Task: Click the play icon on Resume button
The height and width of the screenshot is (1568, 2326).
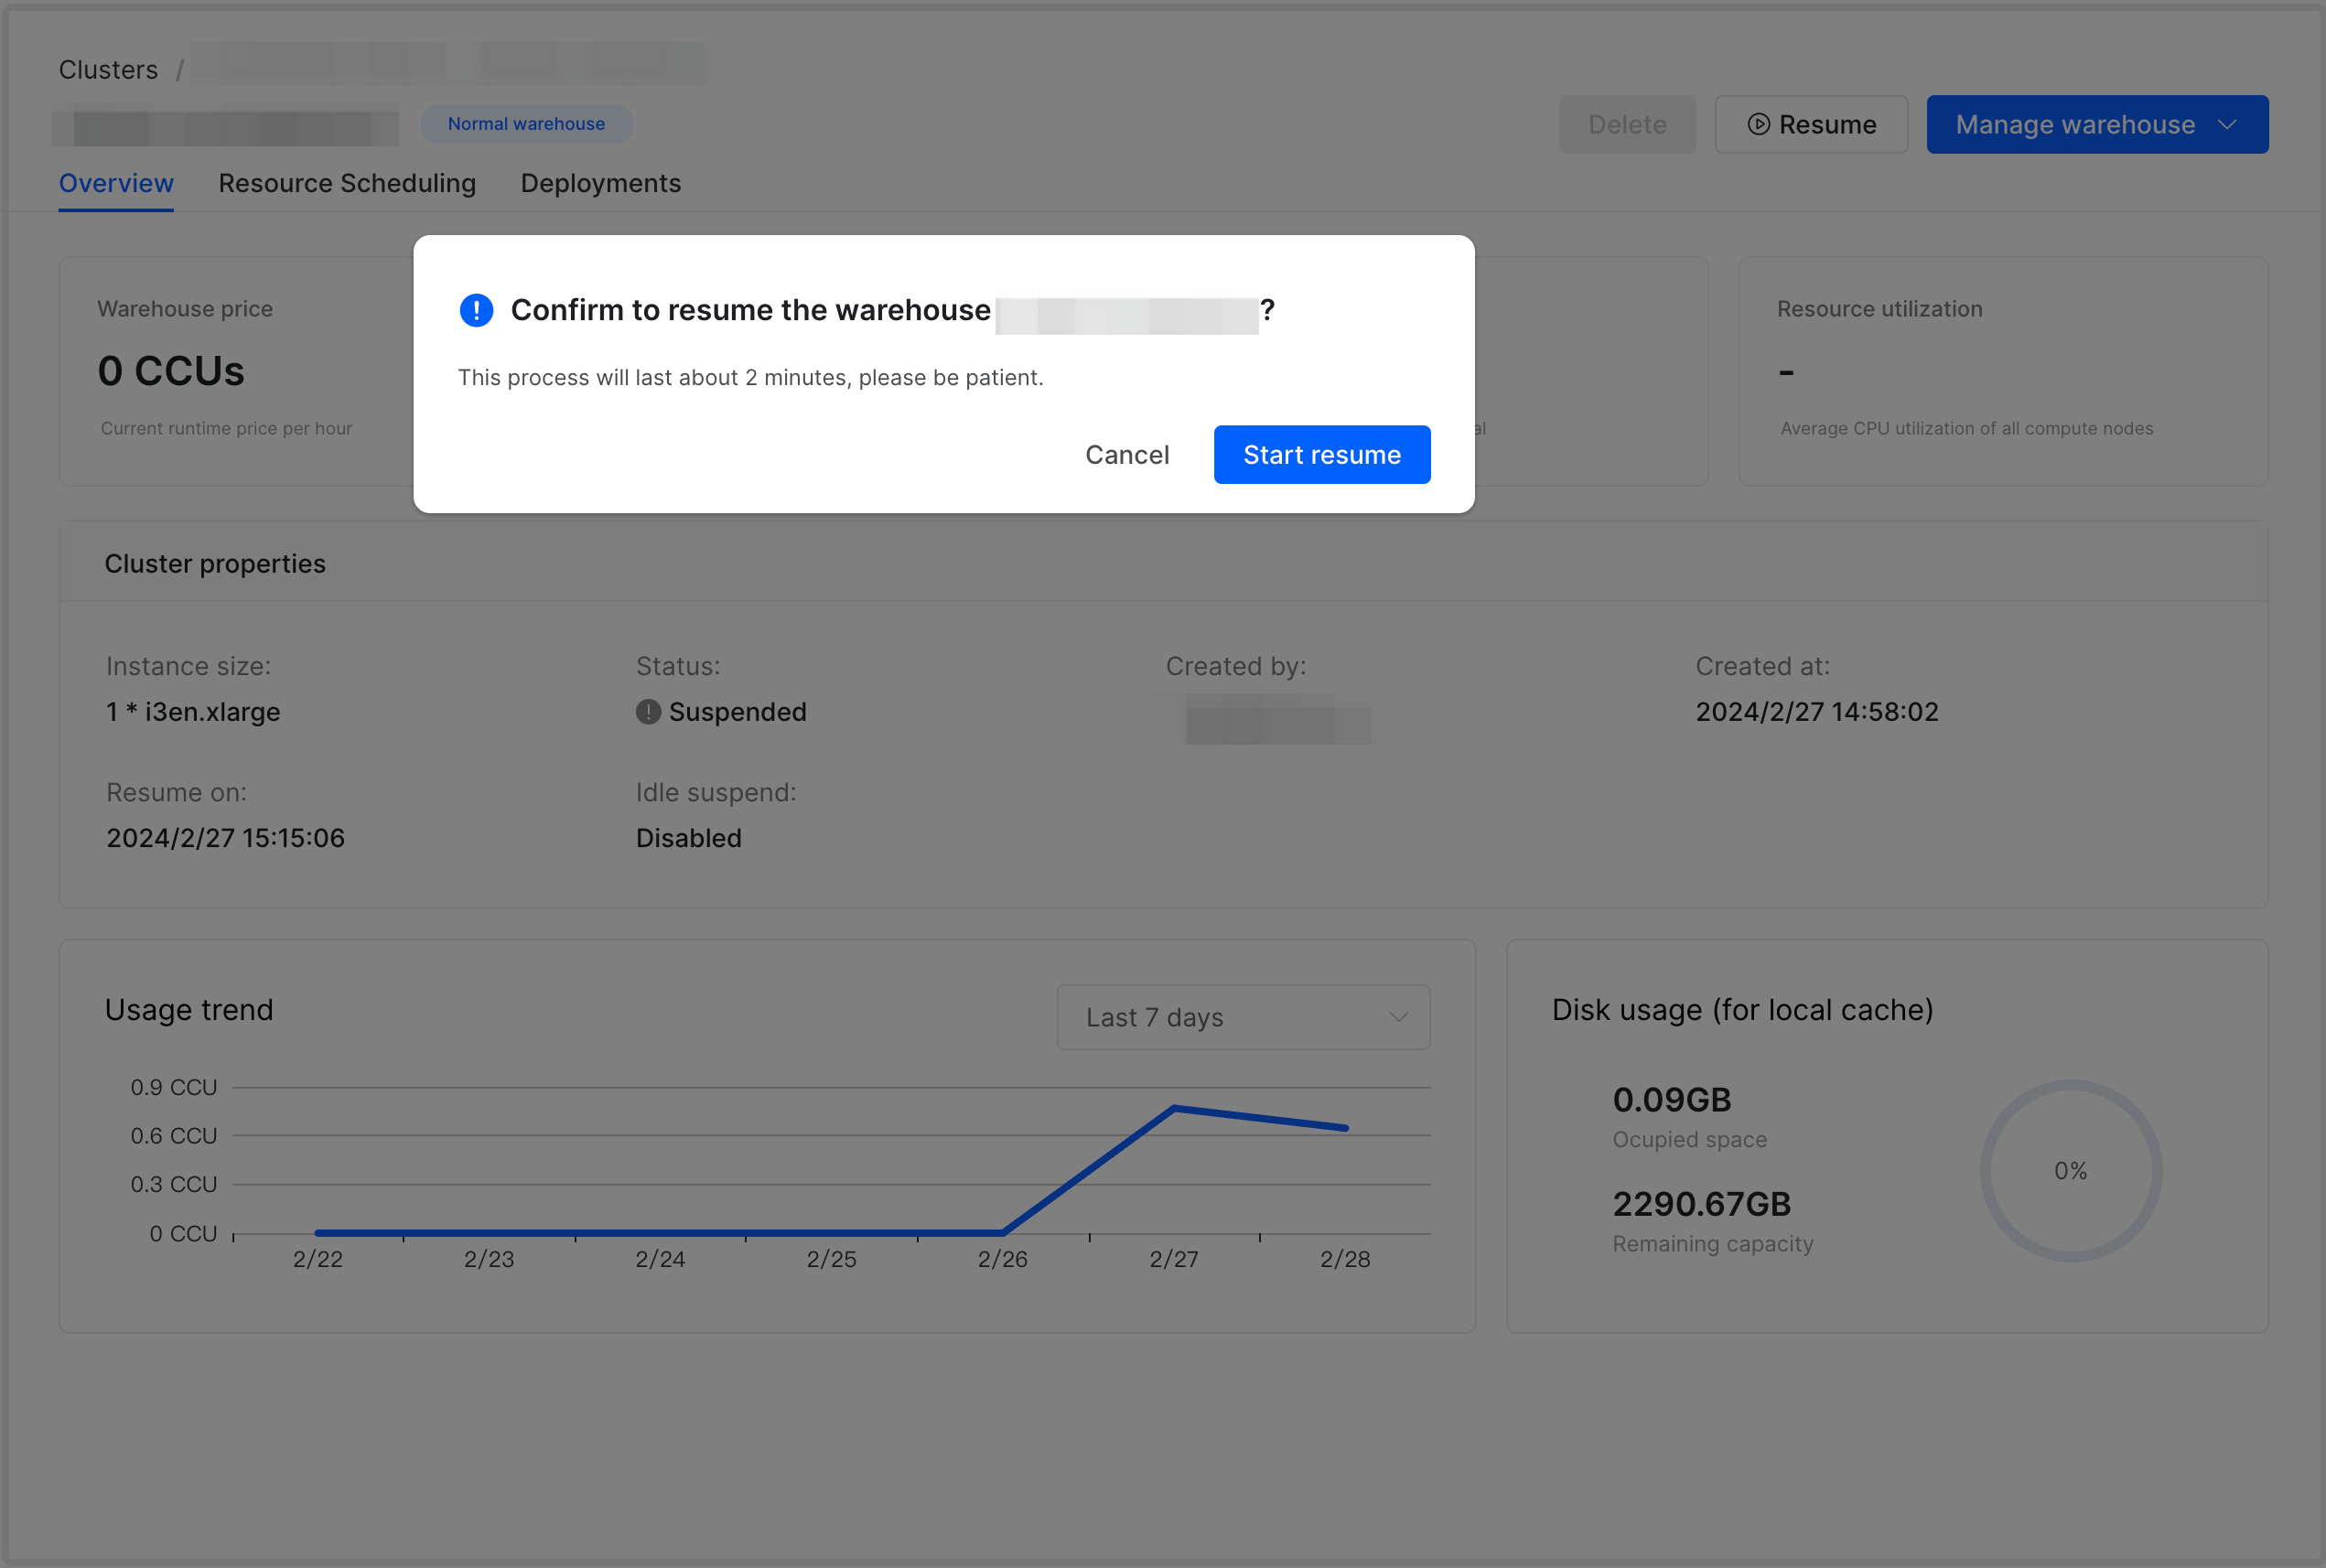Action: click(1758, 124)
